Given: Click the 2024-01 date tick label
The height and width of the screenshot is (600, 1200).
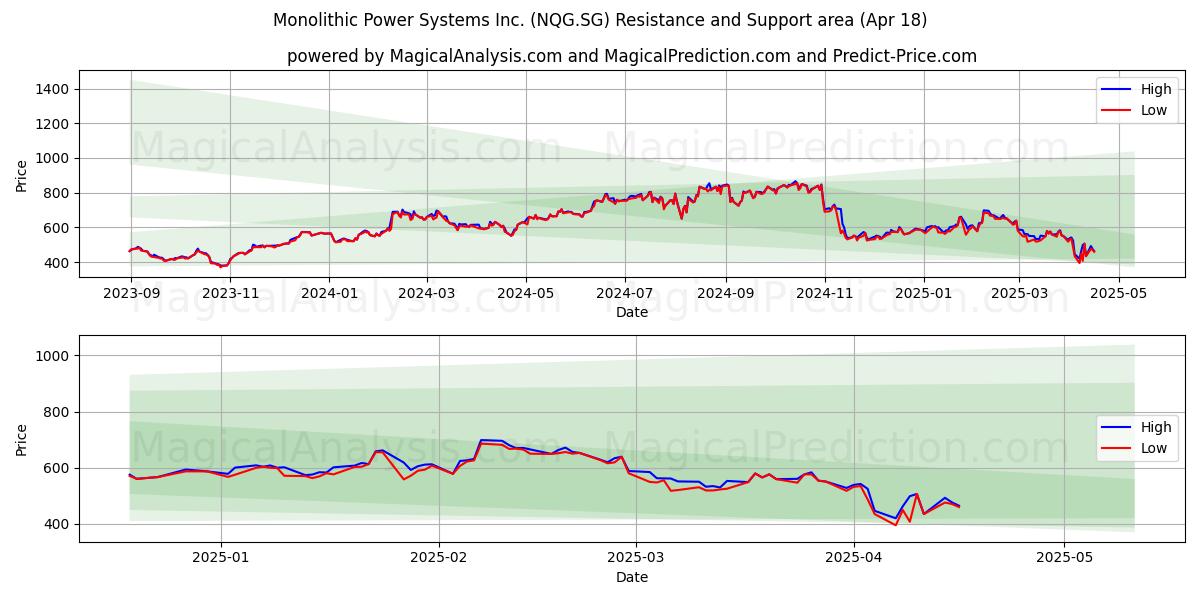Looking at the screenshot, I should click(x=329, y=293).
